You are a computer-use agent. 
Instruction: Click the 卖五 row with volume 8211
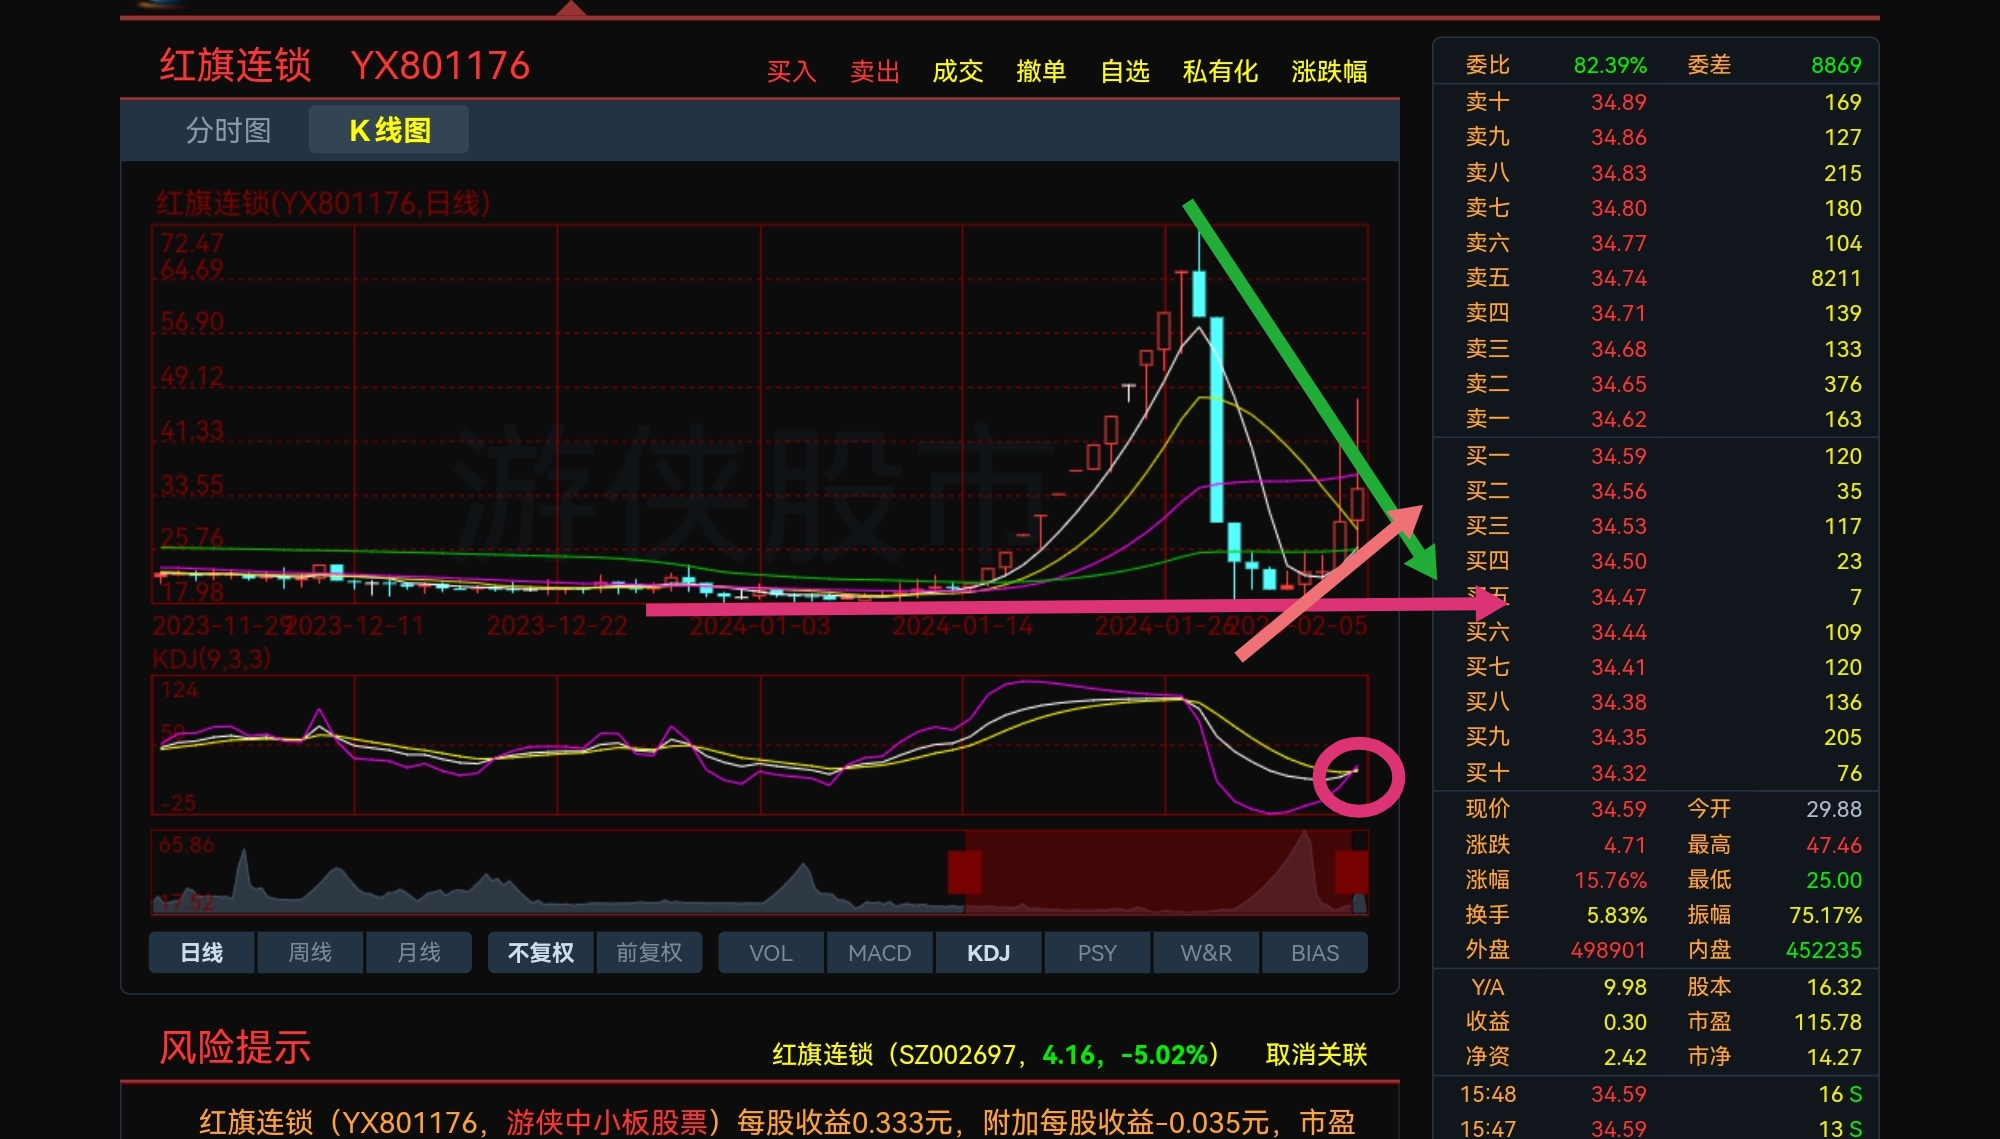point(1656,278)
